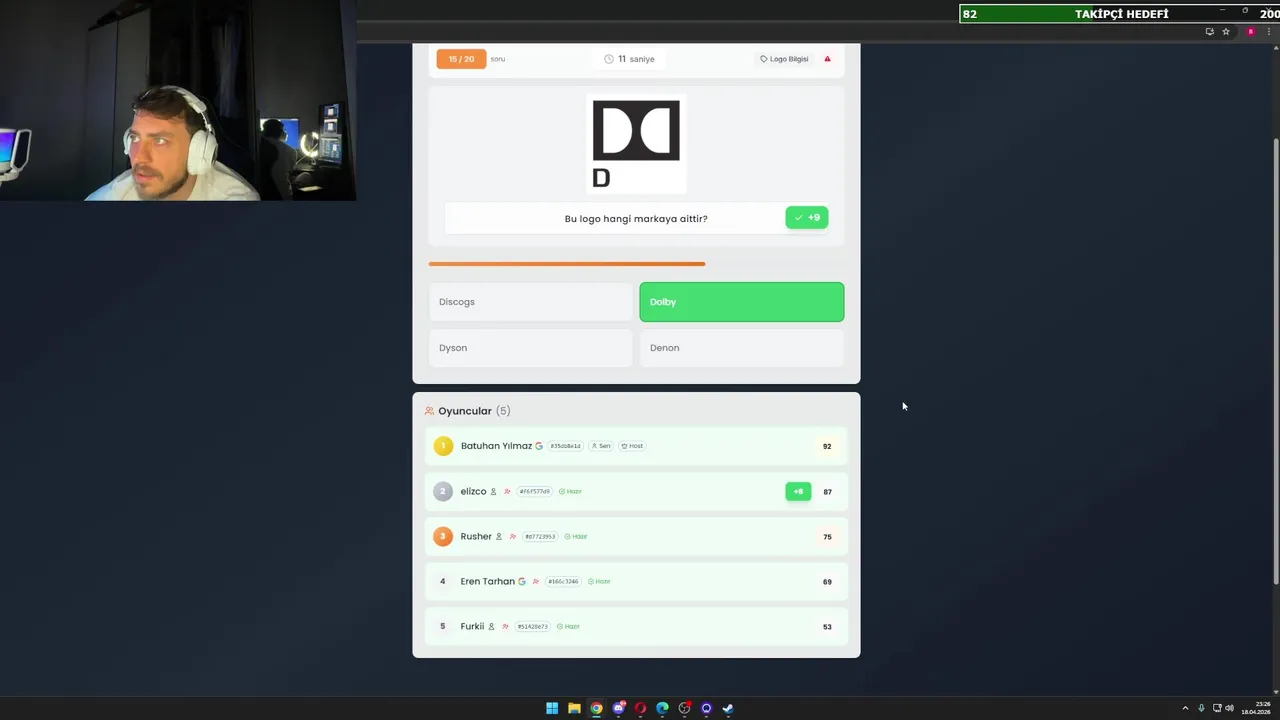
Task: Expand the system tray hidden icons chevron
Action: [1185, 708]
